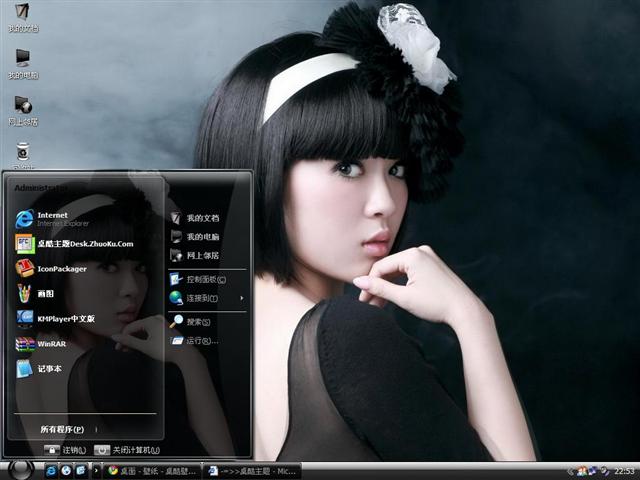Click Internet Explorer quick launch icon
Screen dimensions: 640x480
coord(51,471)
